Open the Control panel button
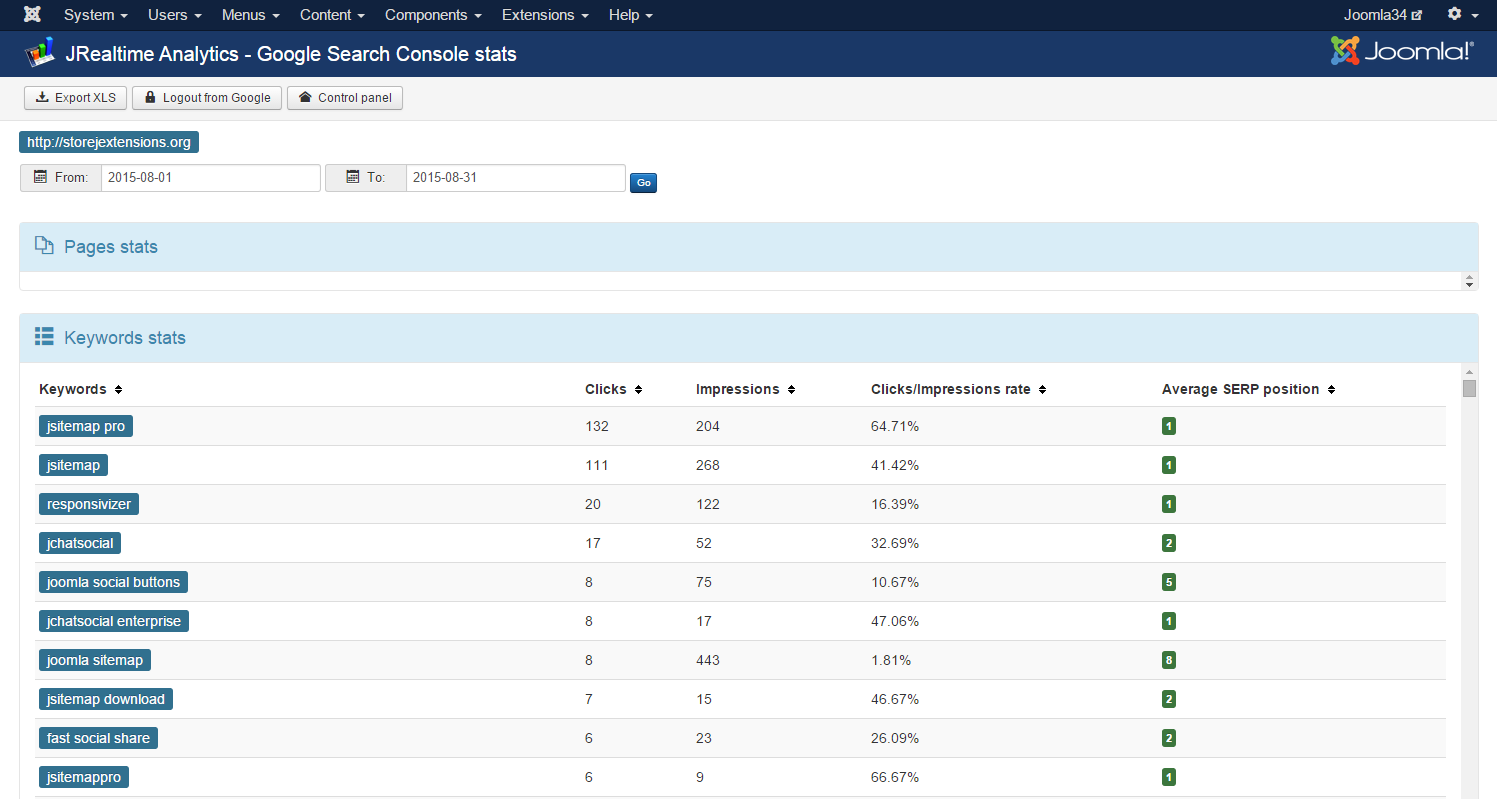Screen dimensions: 1497x799 pos(345,98)
